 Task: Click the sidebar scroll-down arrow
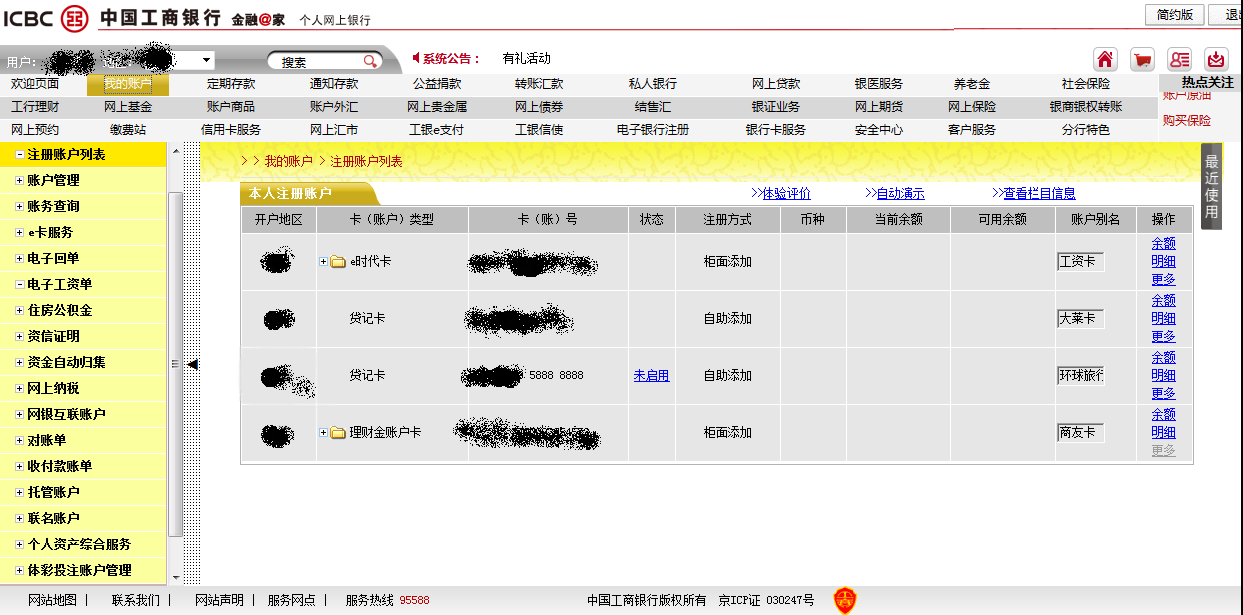176,577
